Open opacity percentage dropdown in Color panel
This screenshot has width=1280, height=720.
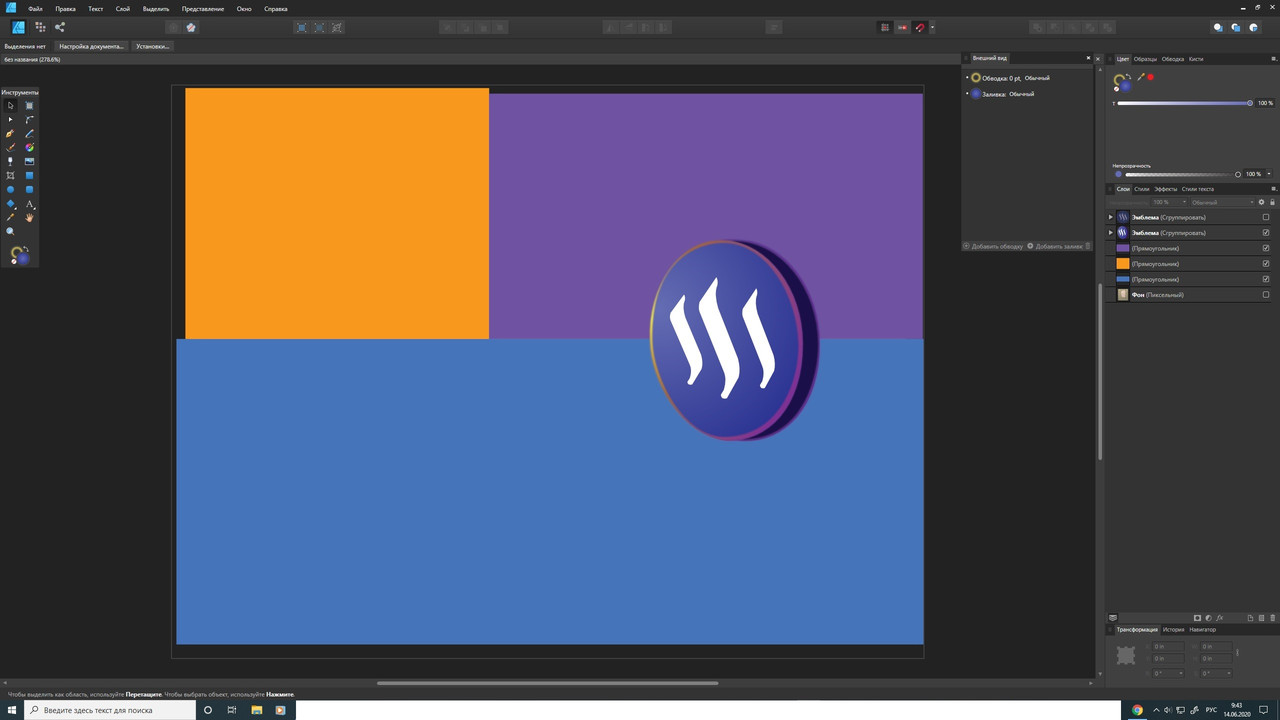pos(1269,174)
